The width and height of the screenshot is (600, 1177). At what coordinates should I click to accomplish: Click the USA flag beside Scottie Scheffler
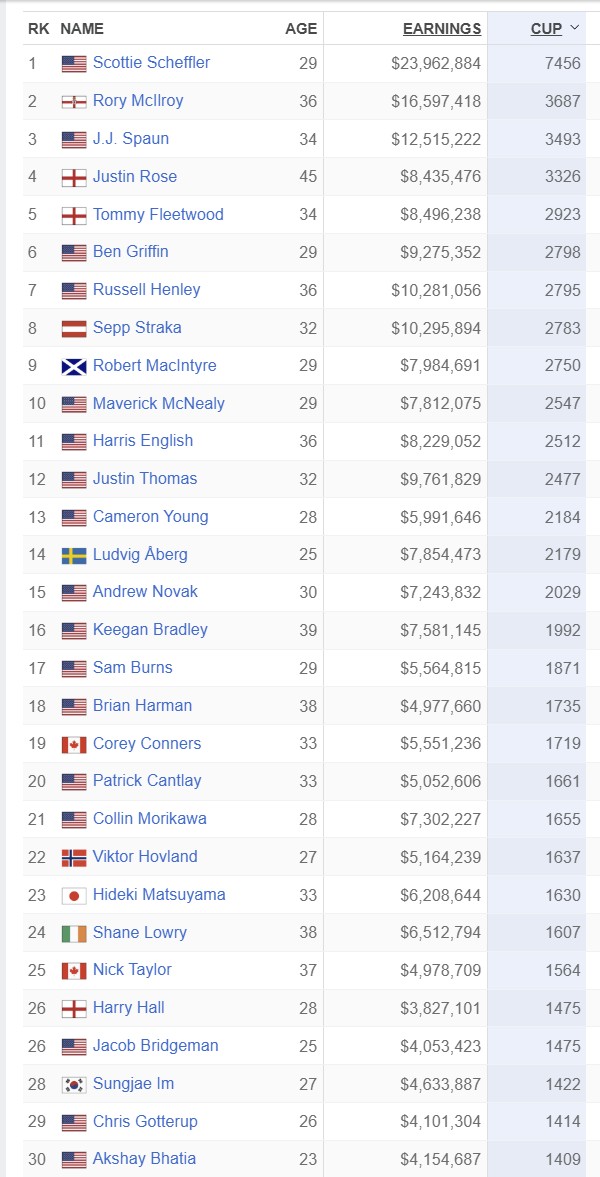[x=74, y=64]
